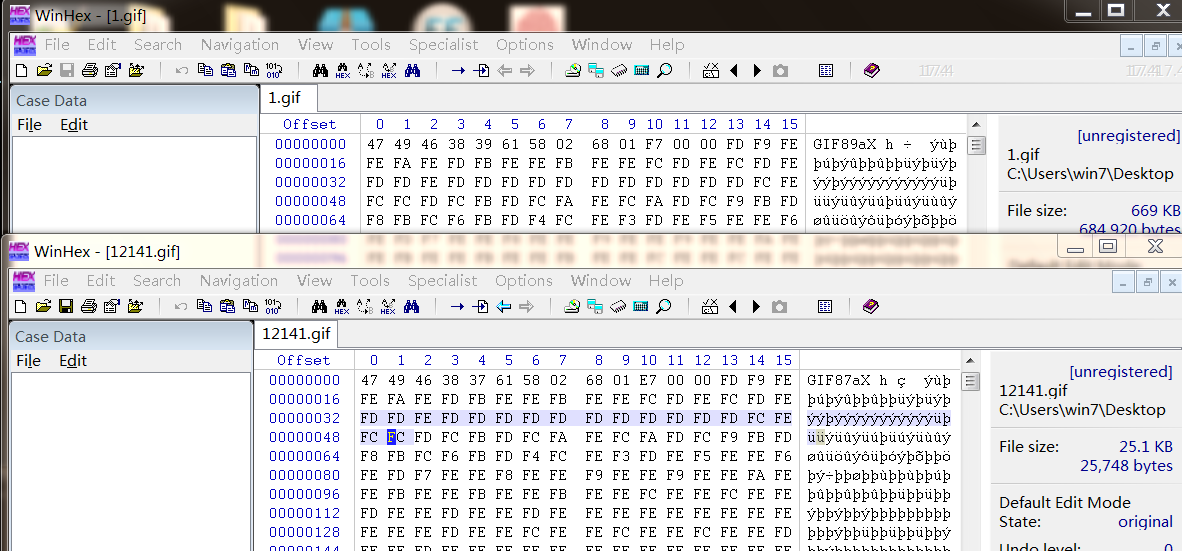Click Go To Offset arrow in 12141.gif window

pyautogui.click(x=457, y=306)
